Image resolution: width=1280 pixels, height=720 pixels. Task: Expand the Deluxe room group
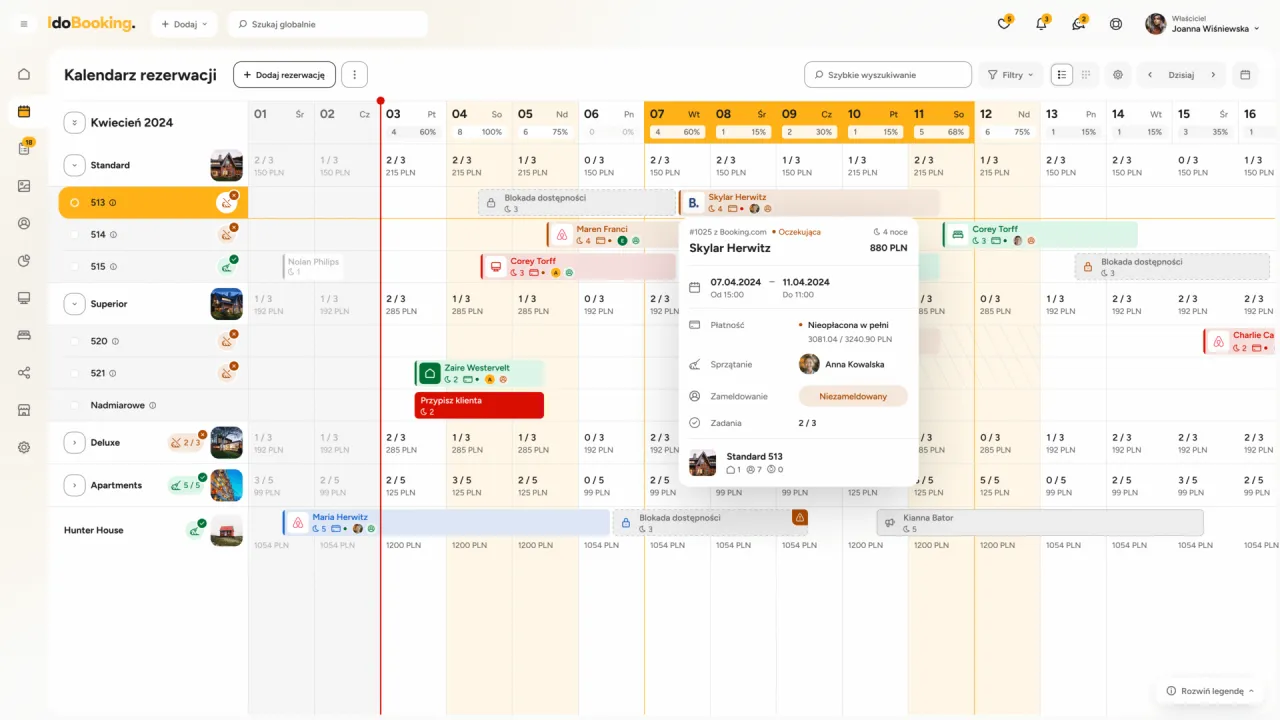(74, 442)
